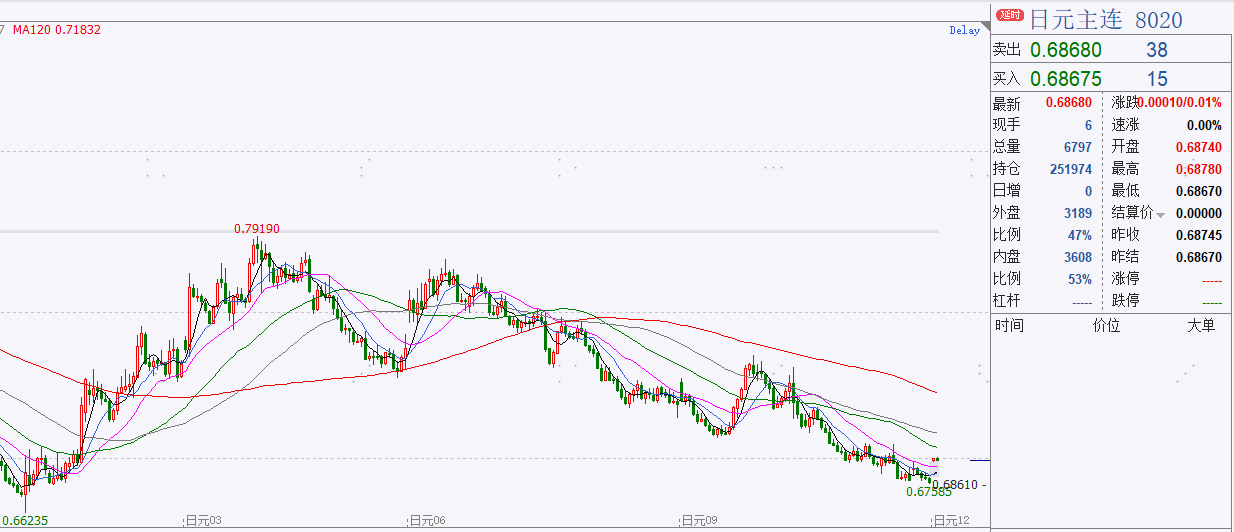Click the 最新 latest price value
Screen dimensions: 1234x532
click(x=1069, y=103)
